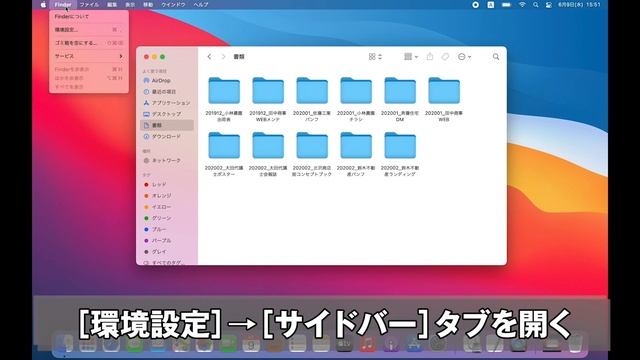The image size is (640, 360).
Task: Open the ファイル menu
Action: click(89, 4)
